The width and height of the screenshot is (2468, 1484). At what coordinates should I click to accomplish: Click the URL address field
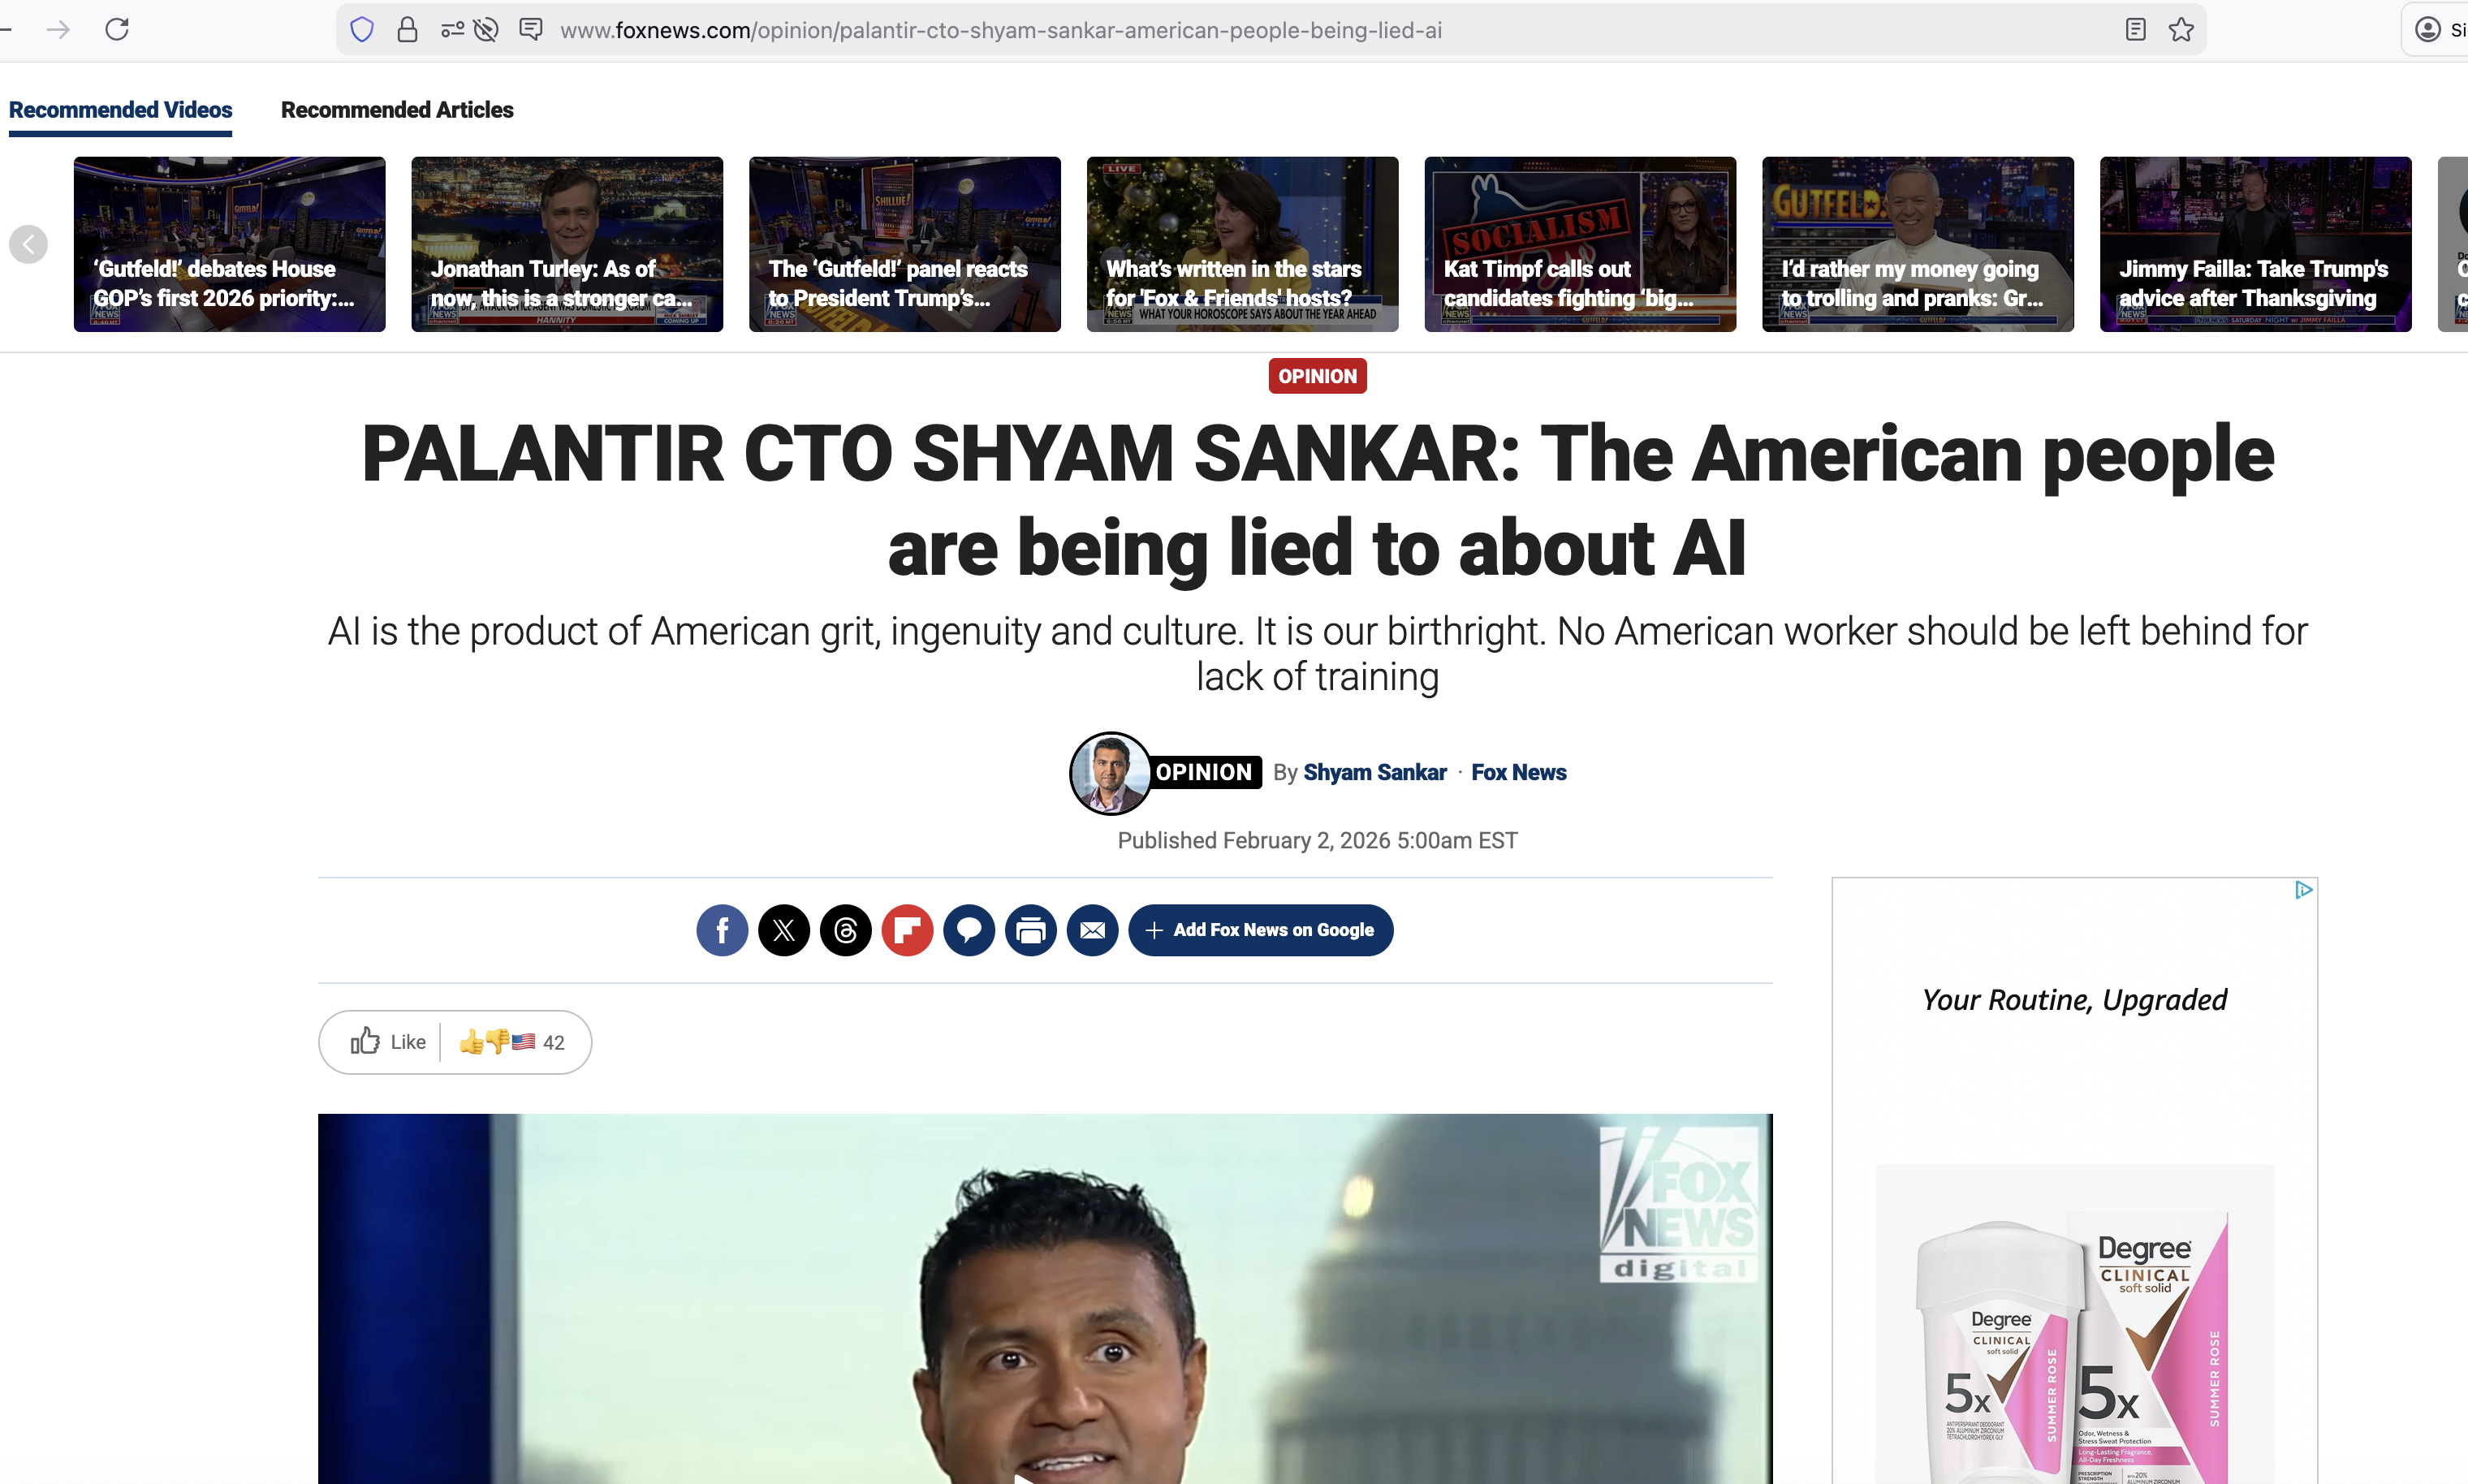(x=1000, y=30)
